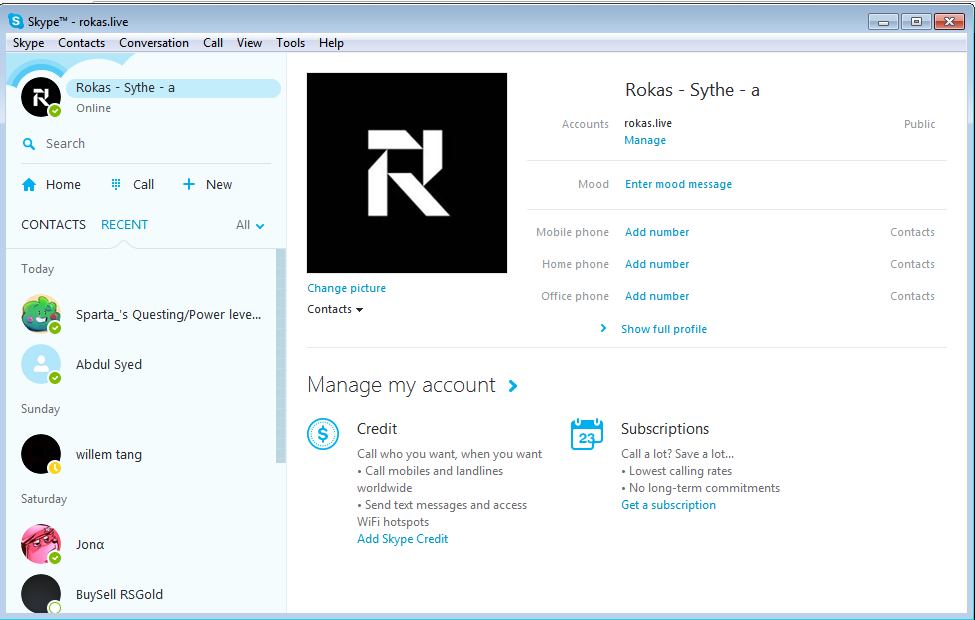This screenshot has height=620, width=975.
Task: Click the Public privacy label for Accounts
Action: (x=919, y=124)
